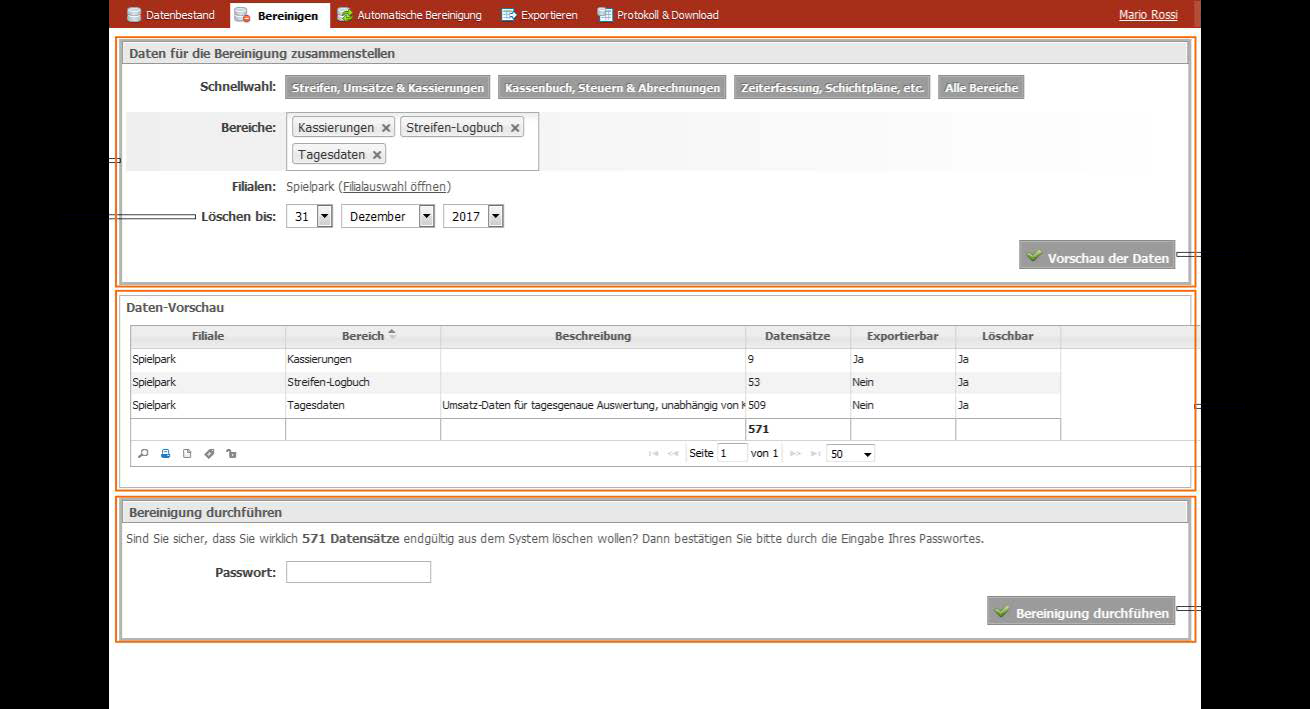Sort by the Löschbar column header
Screen dimensions: 1310x709
(x=1008, y=336)
